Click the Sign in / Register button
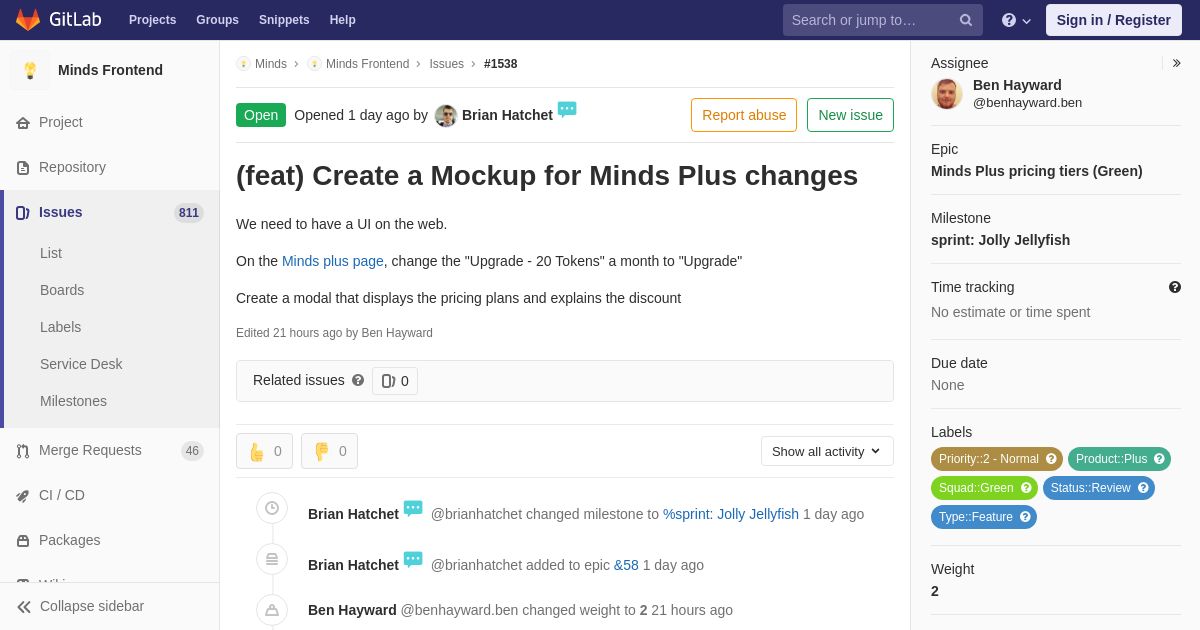 coord(1113,20)
